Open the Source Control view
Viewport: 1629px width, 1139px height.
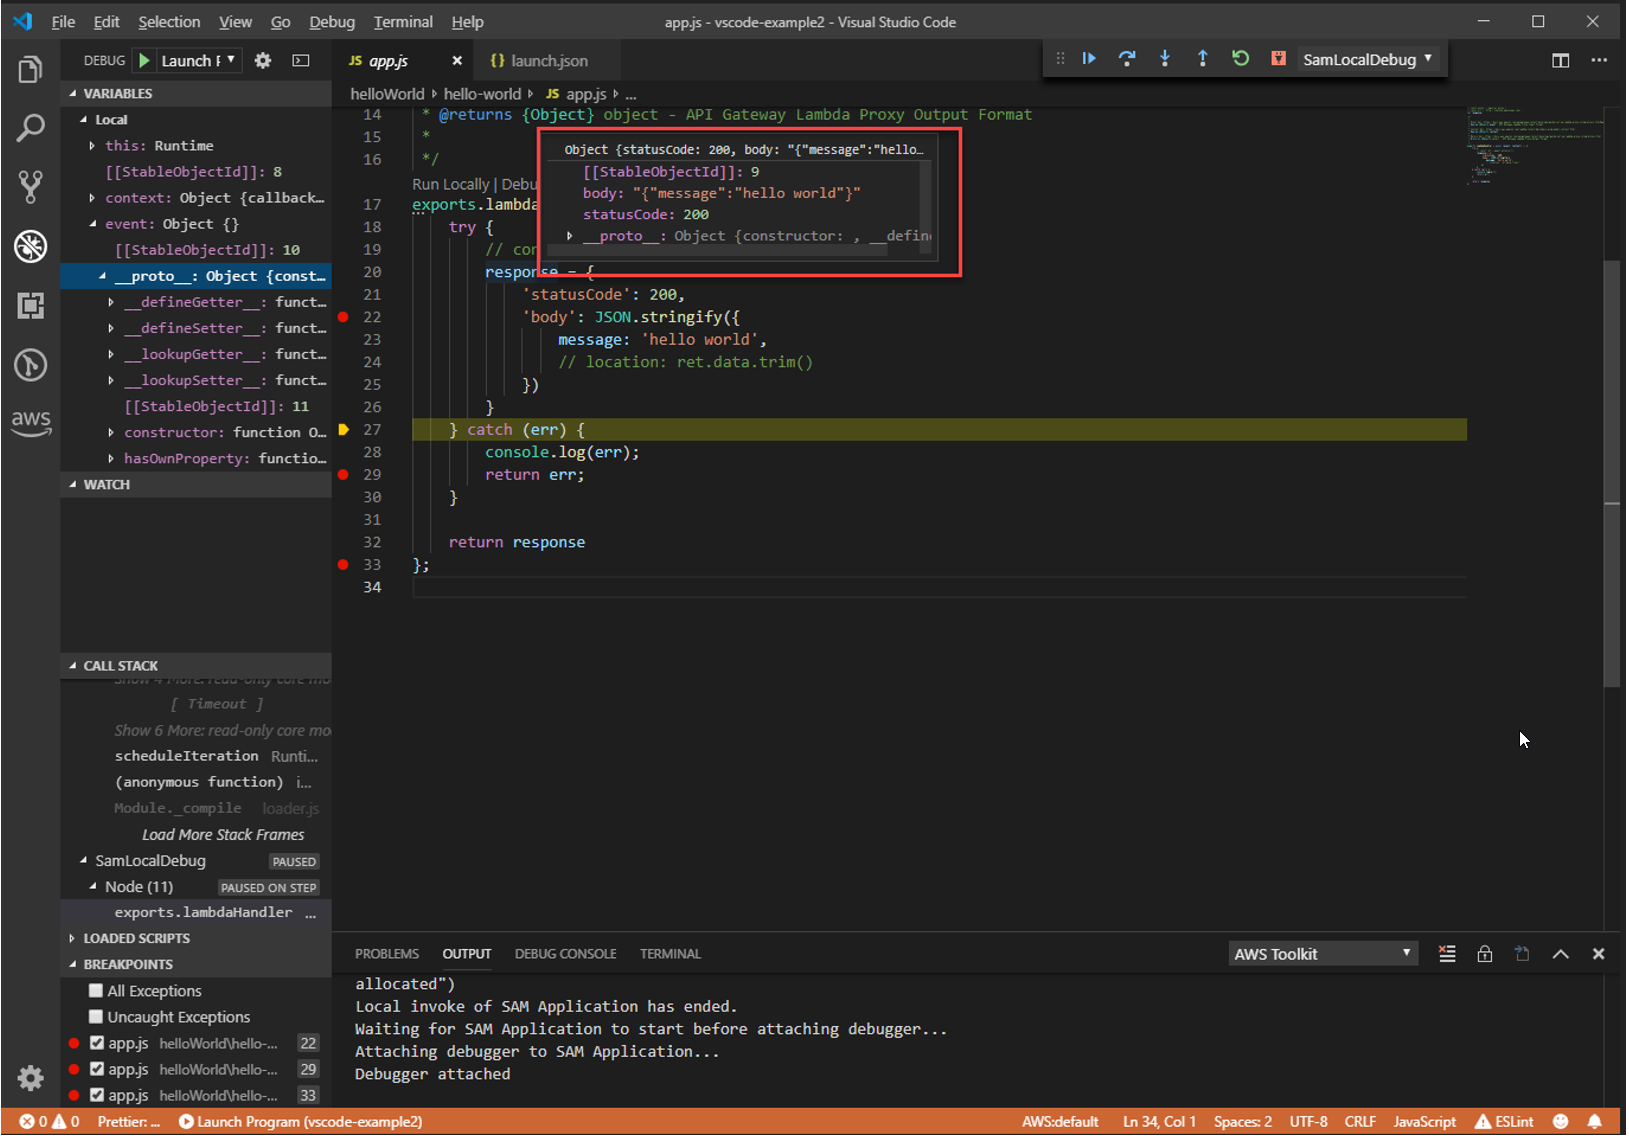tap(31, 186)
